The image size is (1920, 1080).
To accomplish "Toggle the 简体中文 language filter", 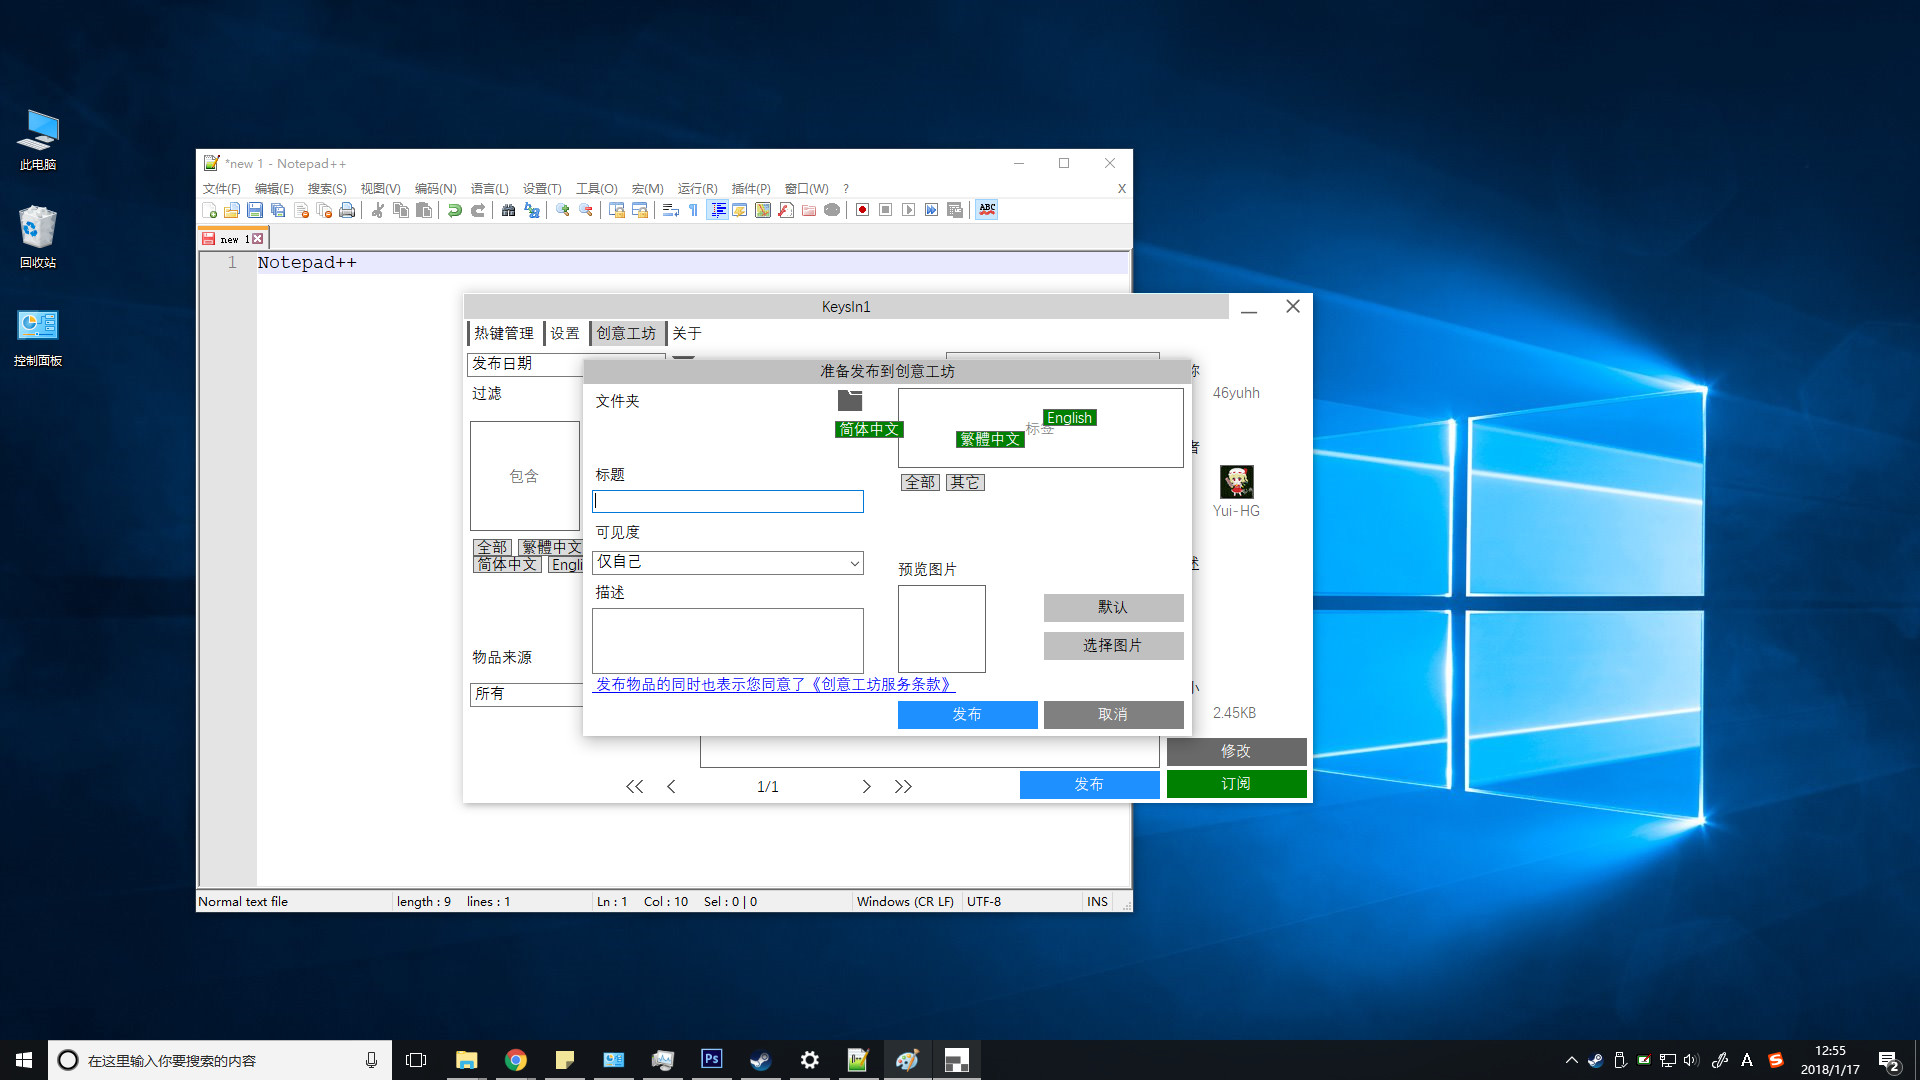I will [x=506, y=563].
